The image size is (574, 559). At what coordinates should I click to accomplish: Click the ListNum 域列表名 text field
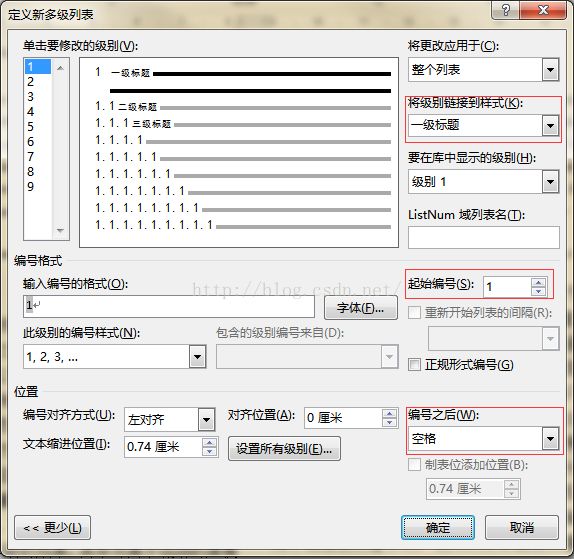484,237
